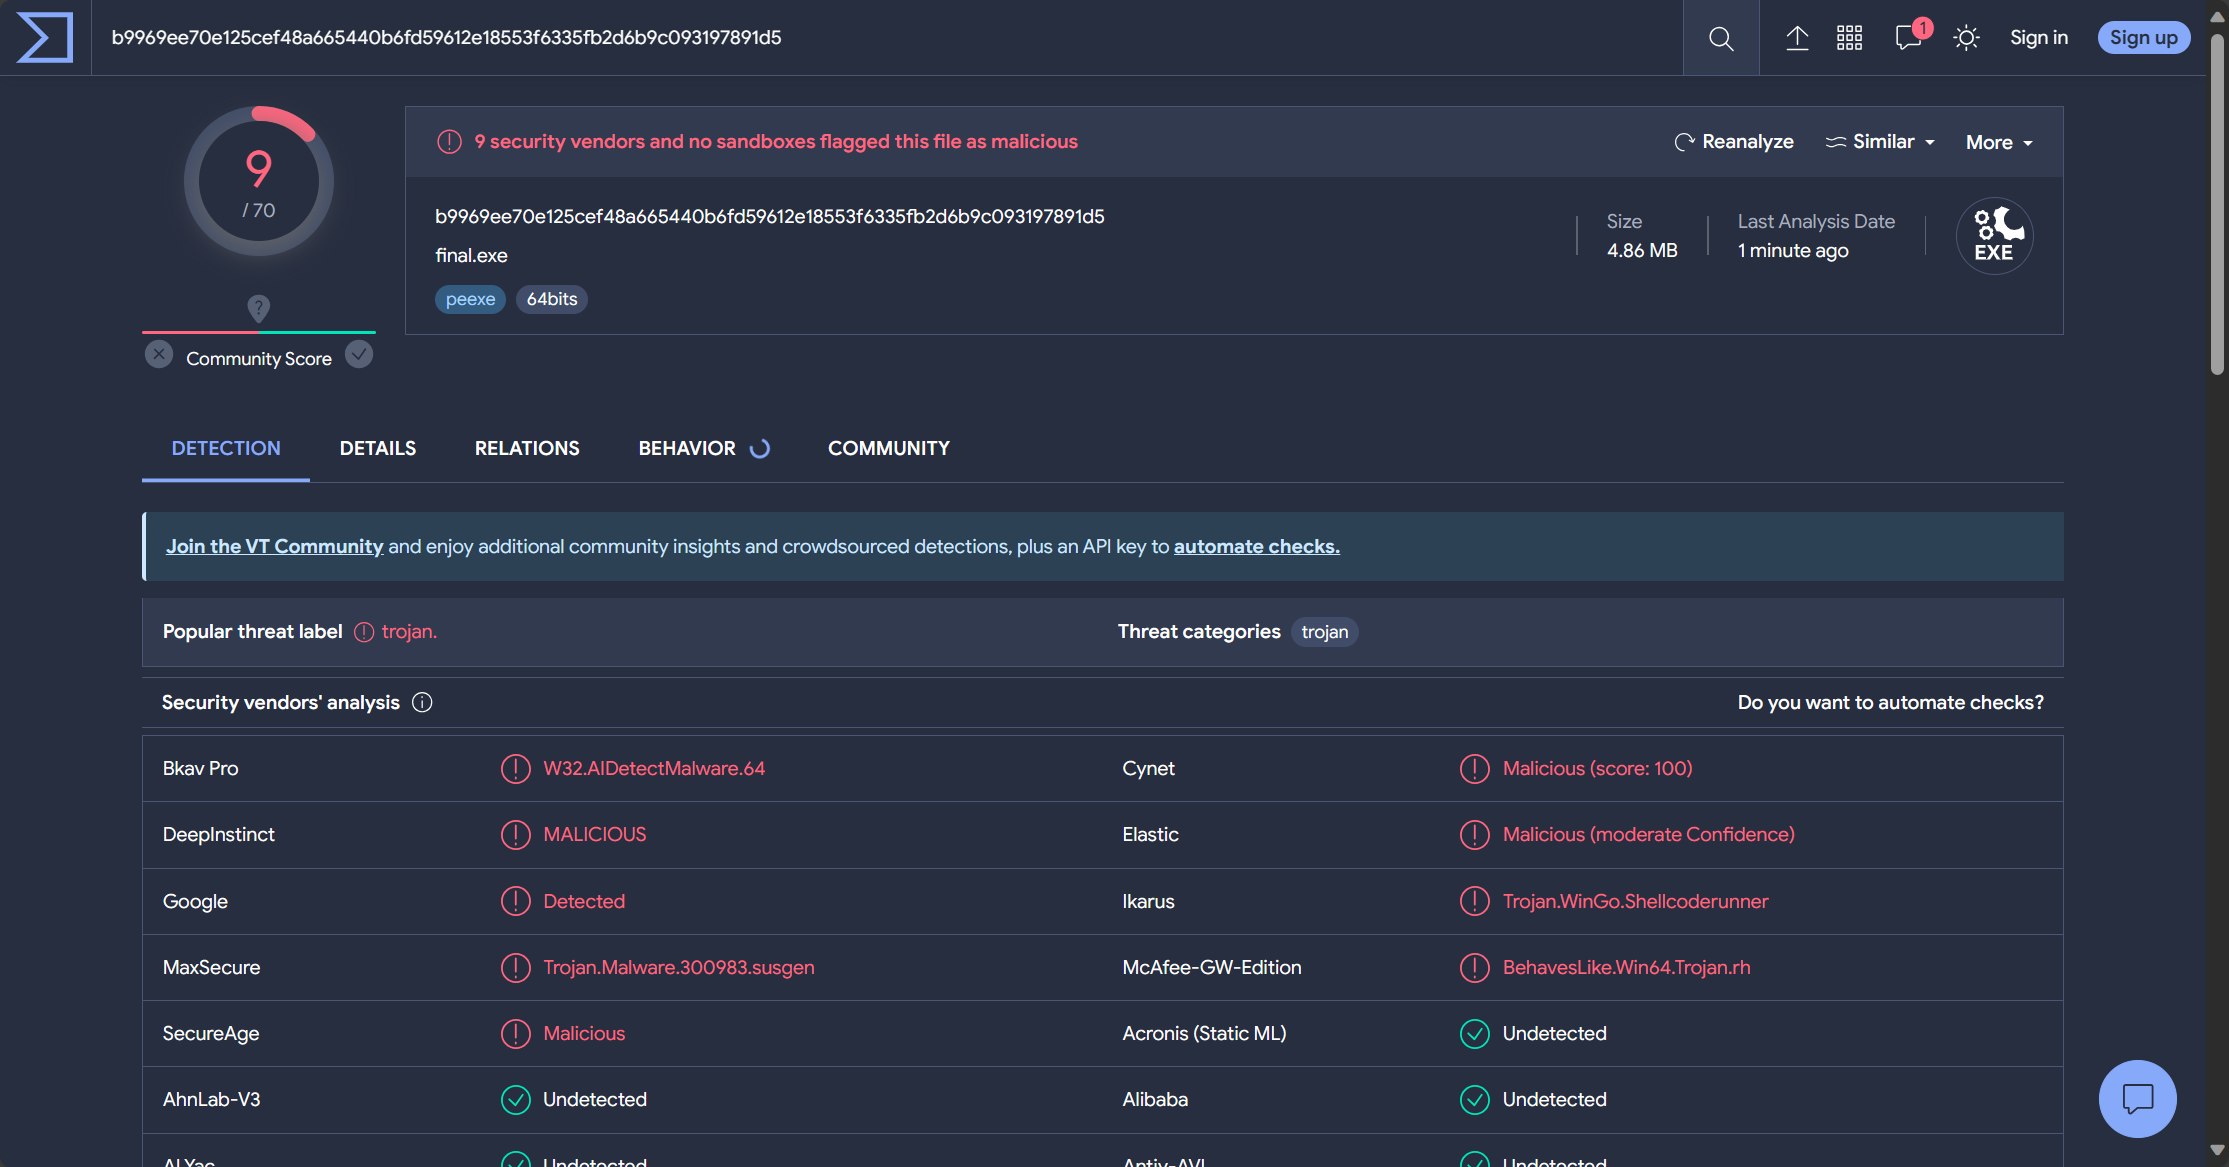Screen dimensions: 2229x1167
Task: Click Malicious (score: 100) result text
Action: point(1597,769)
